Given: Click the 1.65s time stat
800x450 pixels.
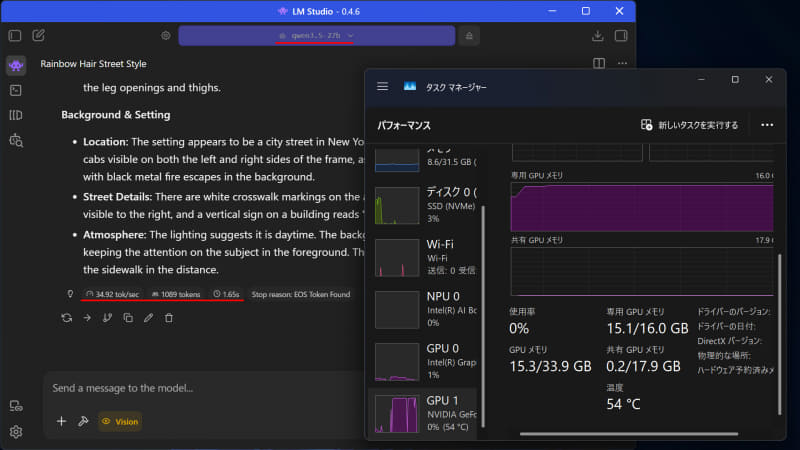Looking at the screenshot, I should [x=226, y=294].
